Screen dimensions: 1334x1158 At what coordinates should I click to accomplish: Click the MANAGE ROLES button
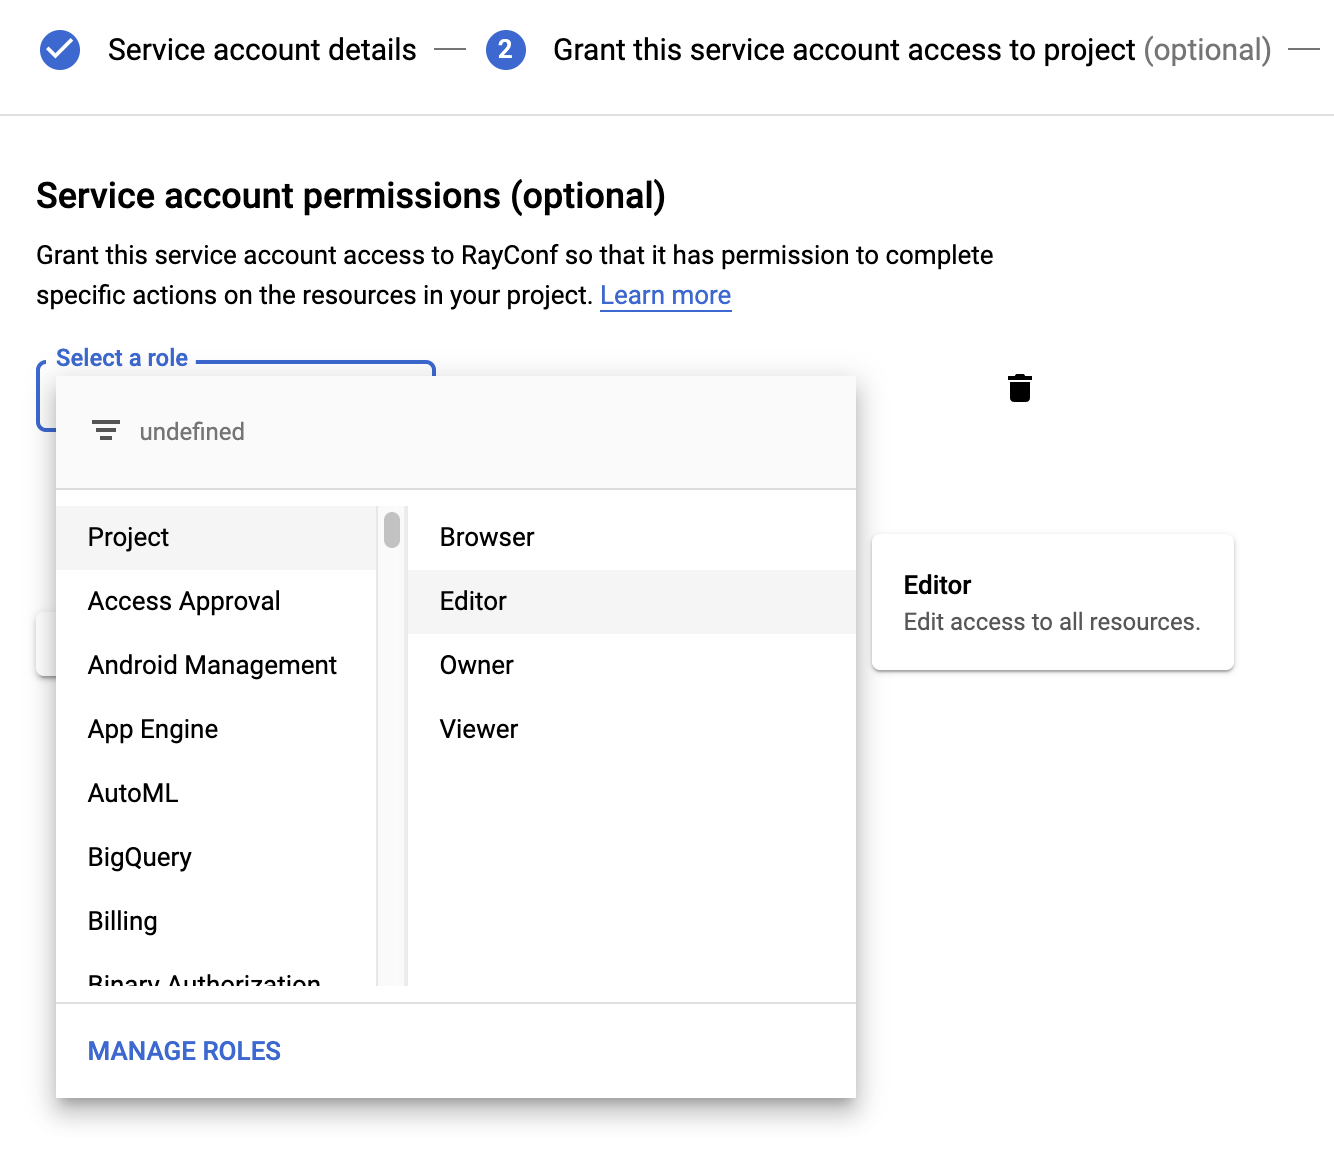(184, 1050)
